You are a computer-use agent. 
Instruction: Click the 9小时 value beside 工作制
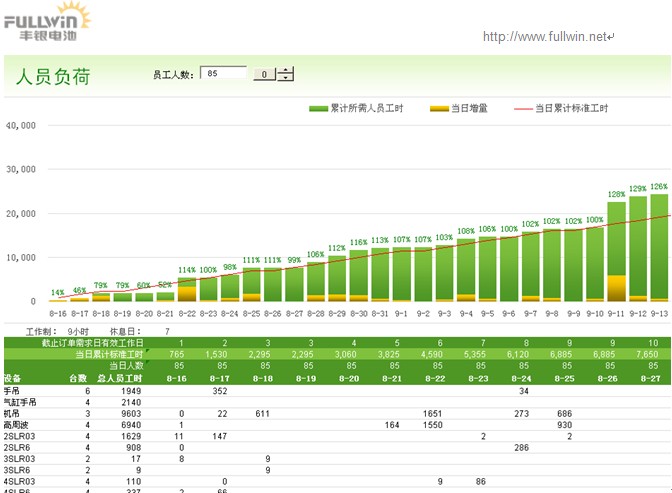click(77, 331)
